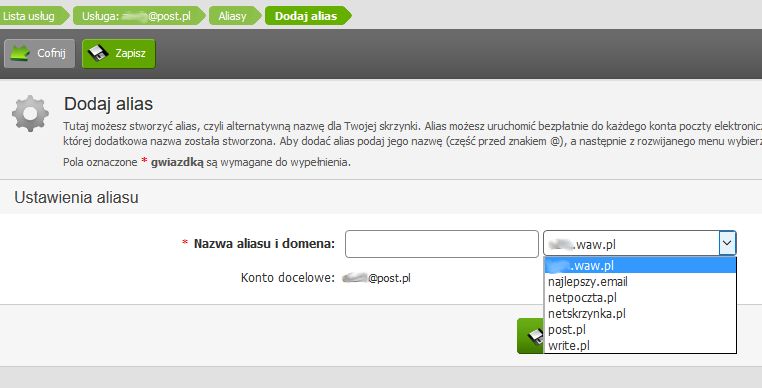Focus the alias name input field

442,244
